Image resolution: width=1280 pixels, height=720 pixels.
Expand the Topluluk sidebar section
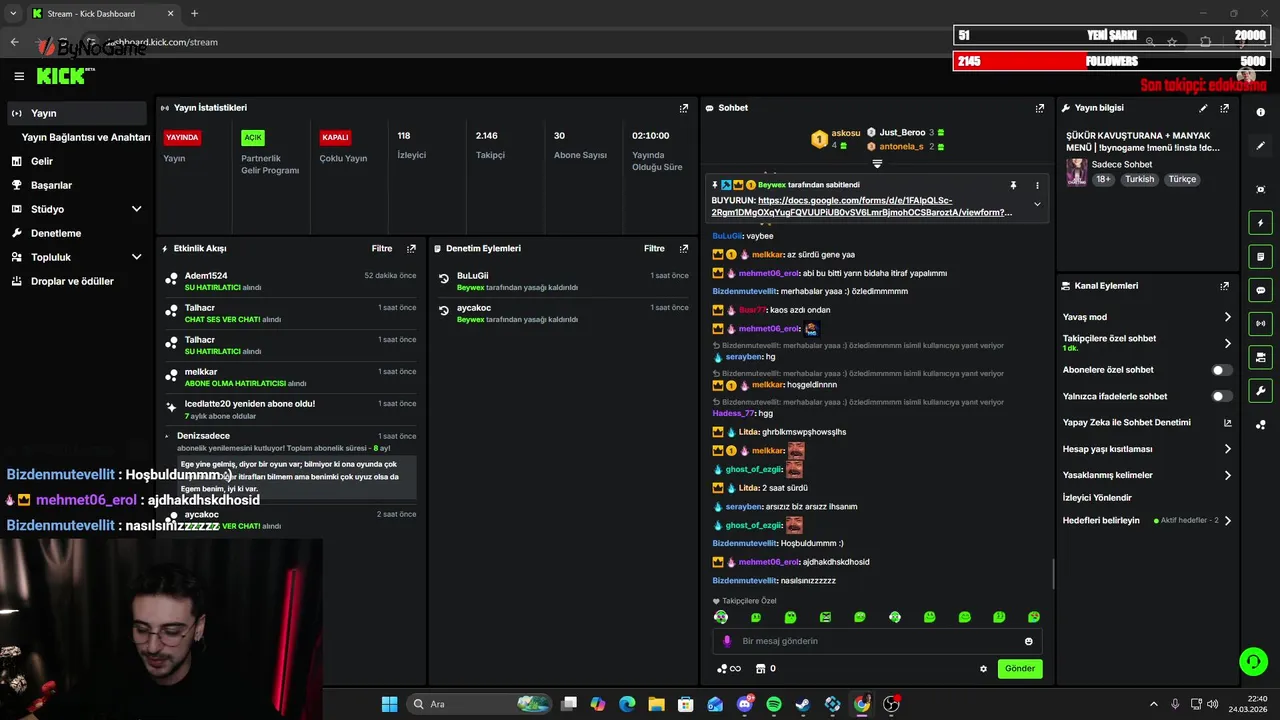pyautogui.click(x=137, y=257)
